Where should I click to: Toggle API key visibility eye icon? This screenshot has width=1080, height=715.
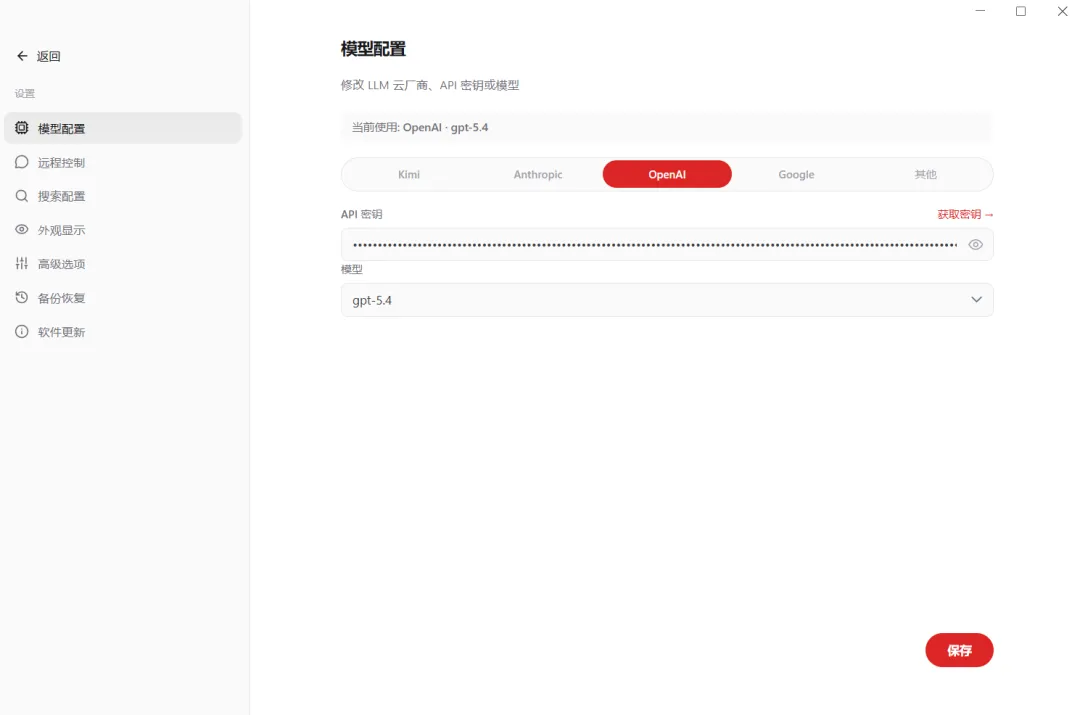point(975,245)
